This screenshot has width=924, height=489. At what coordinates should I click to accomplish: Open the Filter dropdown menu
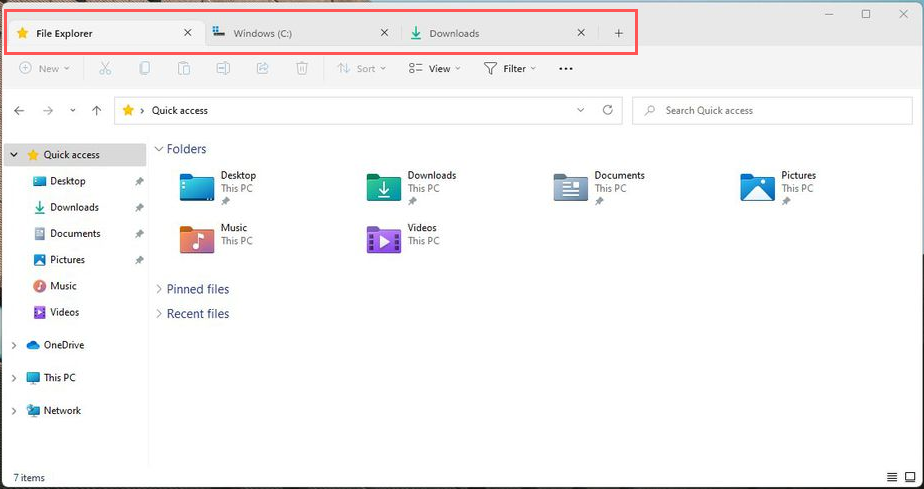(x=510, y=68)
